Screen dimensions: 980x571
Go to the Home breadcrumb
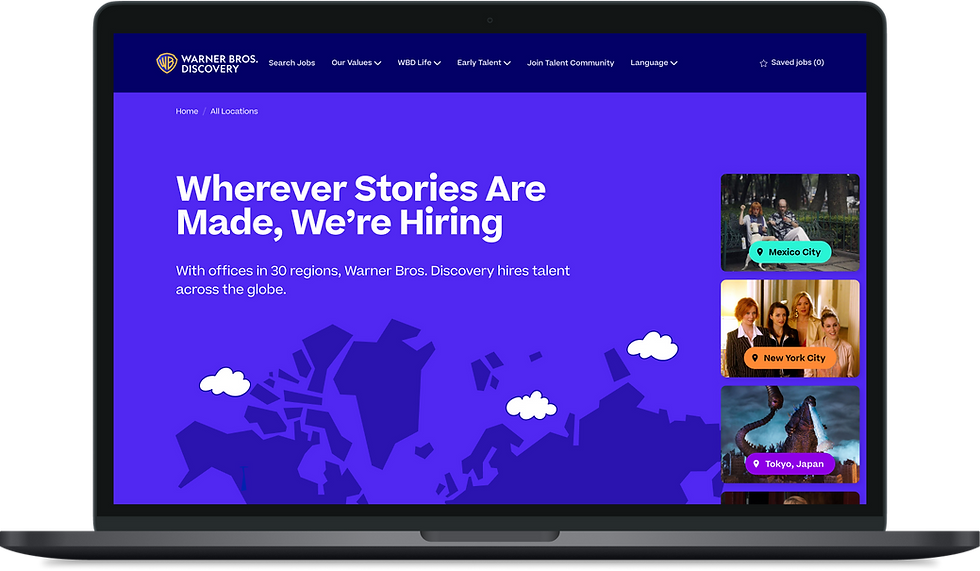[187, 111]
